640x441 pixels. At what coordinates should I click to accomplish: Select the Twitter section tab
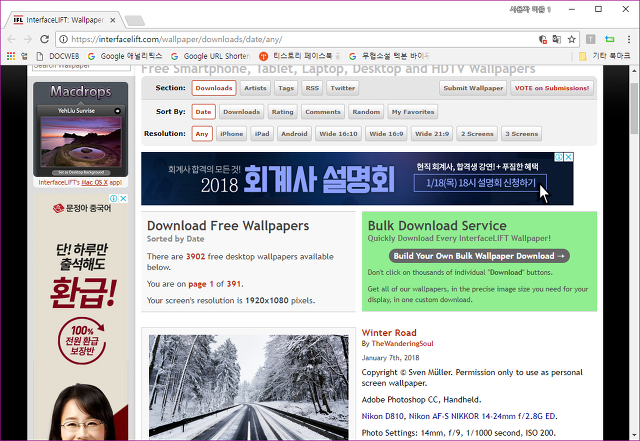[342, 88]
